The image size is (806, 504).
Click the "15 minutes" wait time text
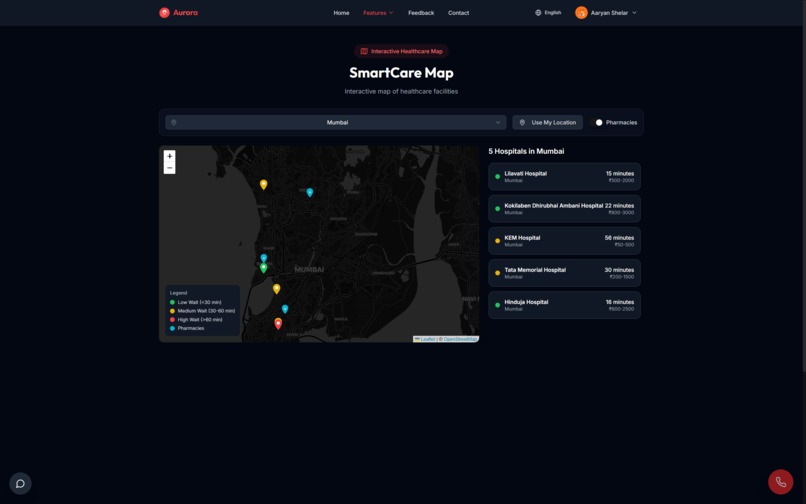coord(620,174)
